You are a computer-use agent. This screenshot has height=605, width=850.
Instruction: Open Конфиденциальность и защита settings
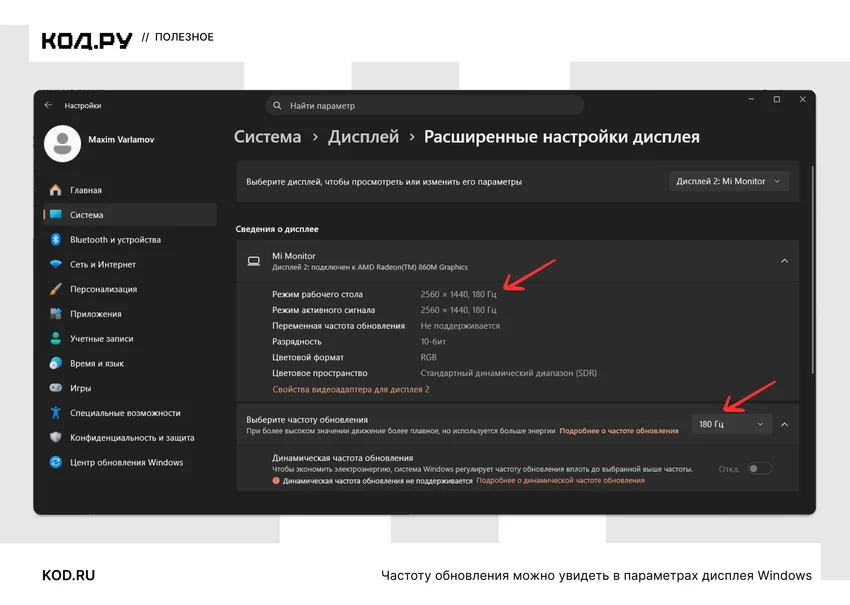[130, 437]
